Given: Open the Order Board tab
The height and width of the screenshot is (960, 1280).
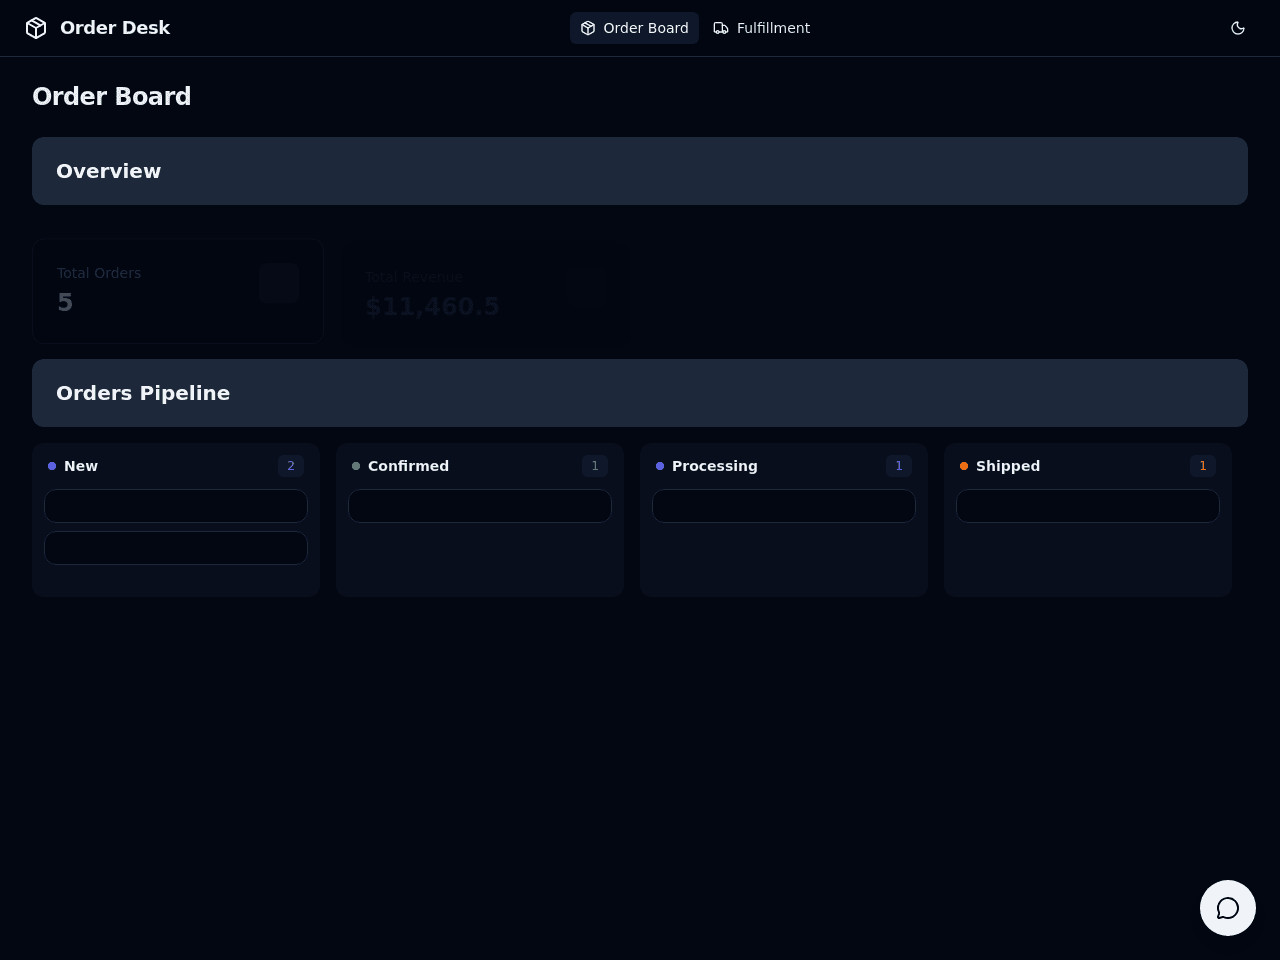Looking at the screenshot, I should (x=634, y=28).
